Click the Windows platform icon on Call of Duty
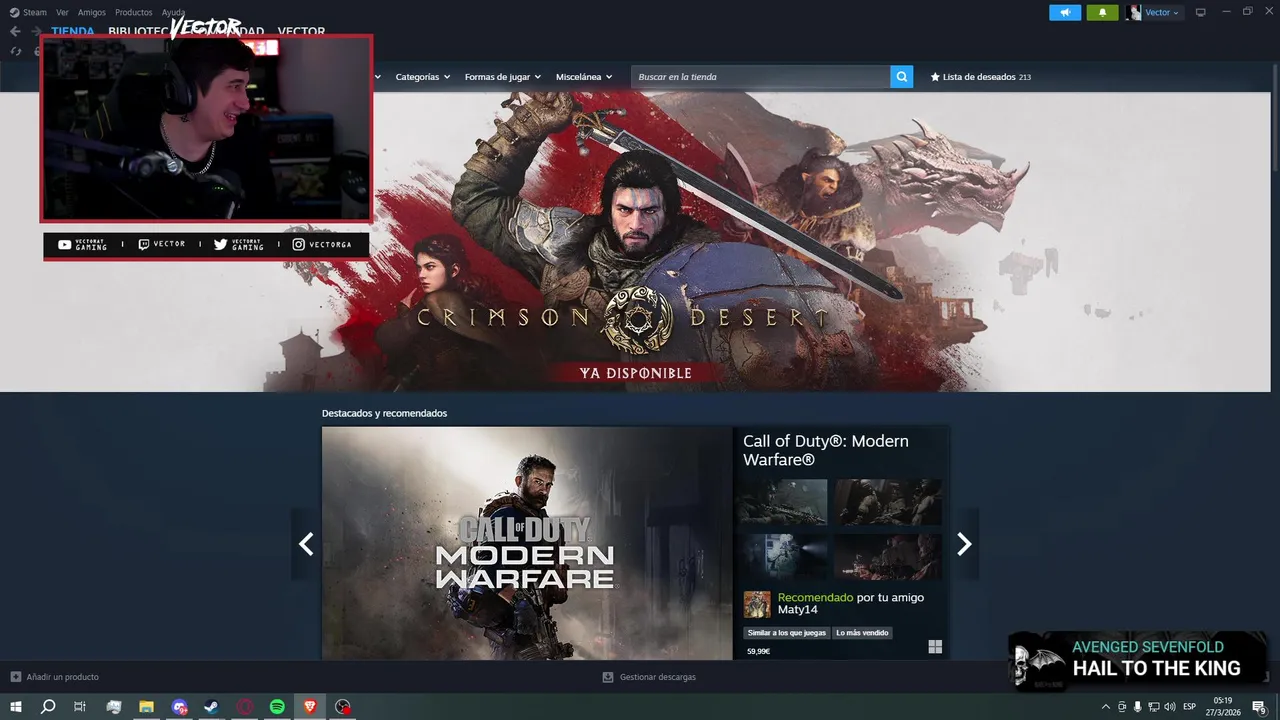The width and height of the screenshot is (1280, 720). (935, 647)
